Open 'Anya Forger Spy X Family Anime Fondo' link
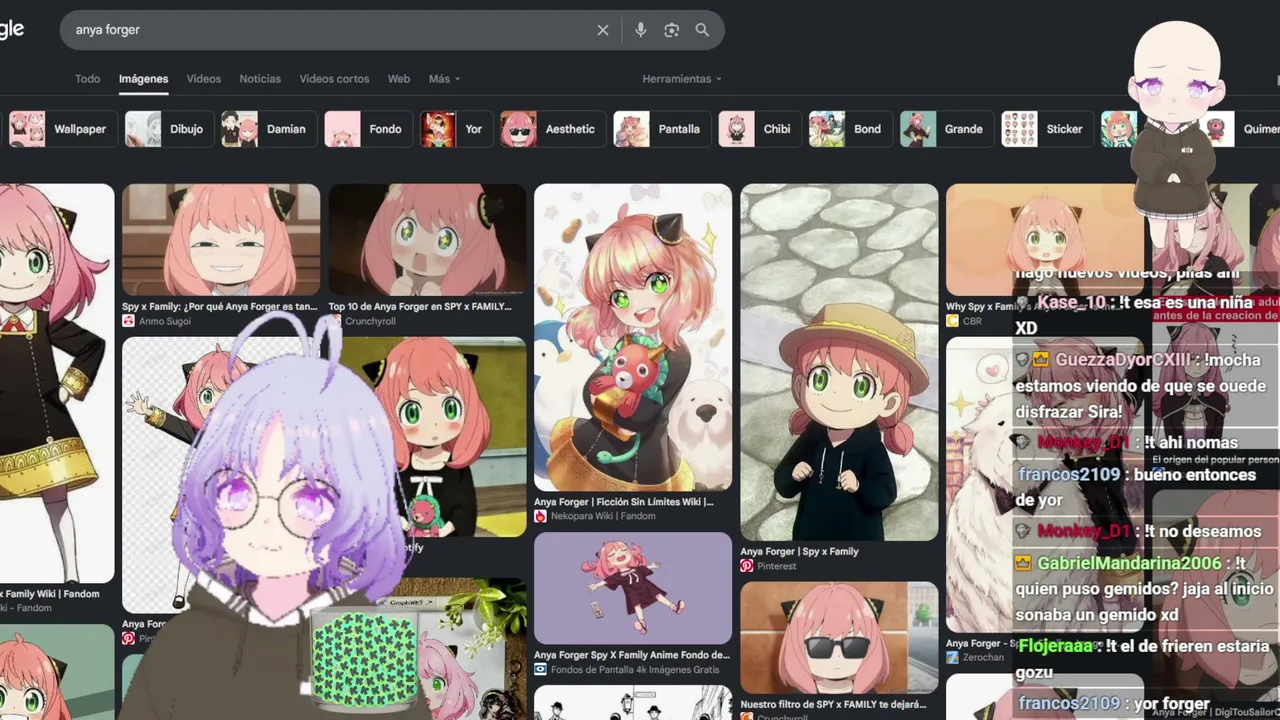This screenshot has width=1280, height=720. pos(632,656)
